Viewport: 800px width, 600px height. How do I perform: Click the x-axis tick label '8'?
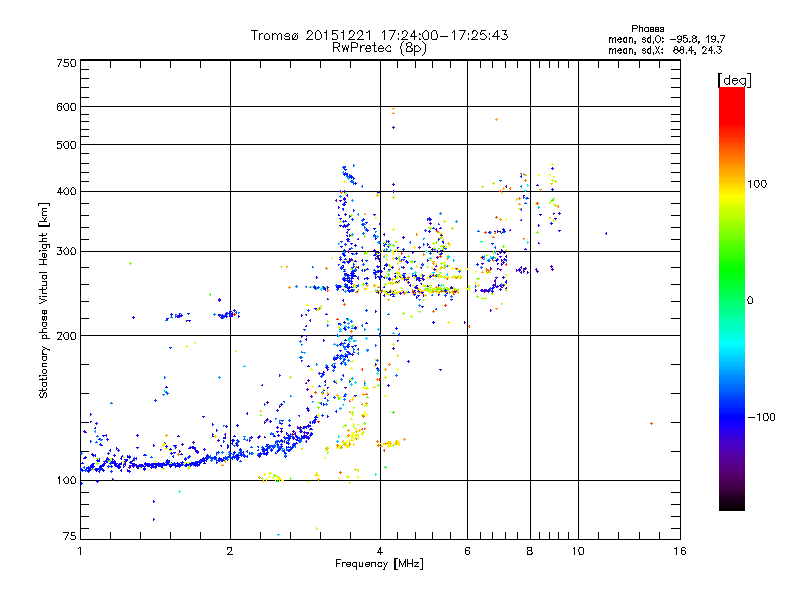[530, 551]
